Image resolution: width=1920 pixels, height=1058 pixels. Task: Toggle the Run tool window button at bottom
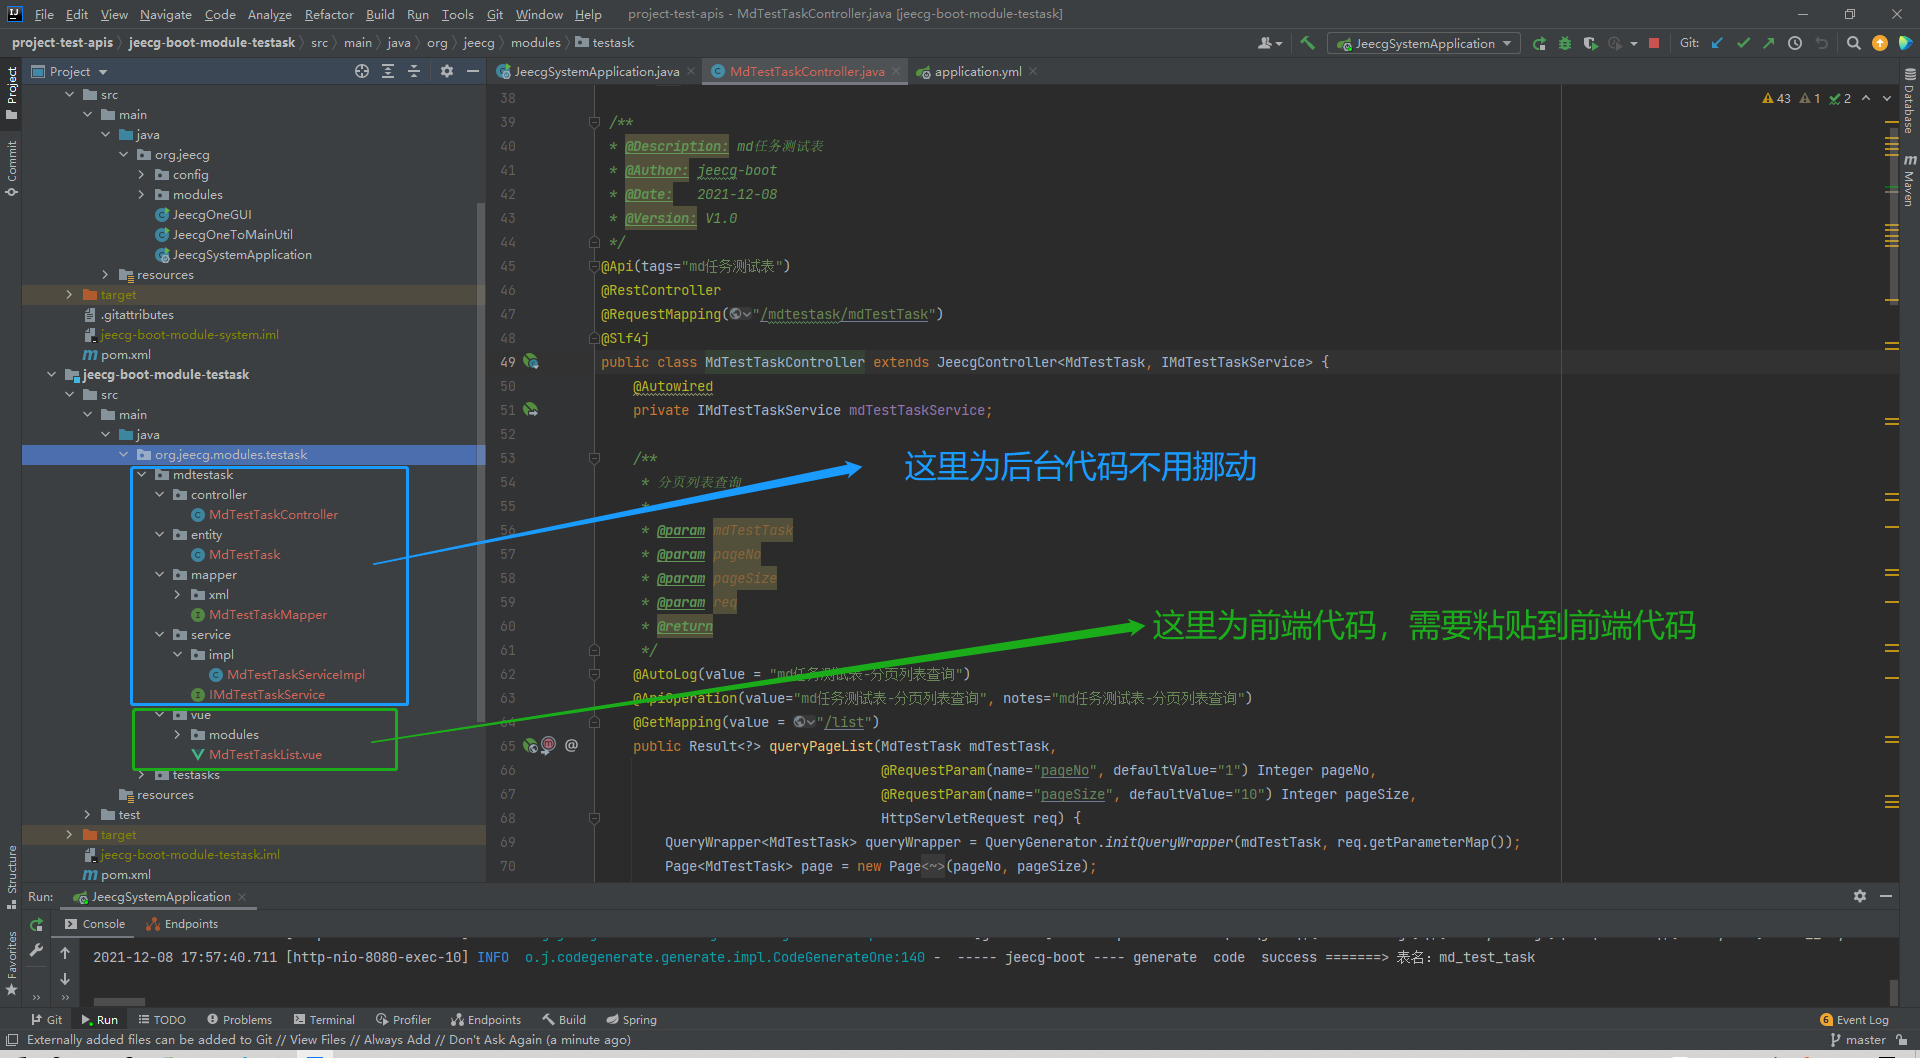tap(99, 1020)
